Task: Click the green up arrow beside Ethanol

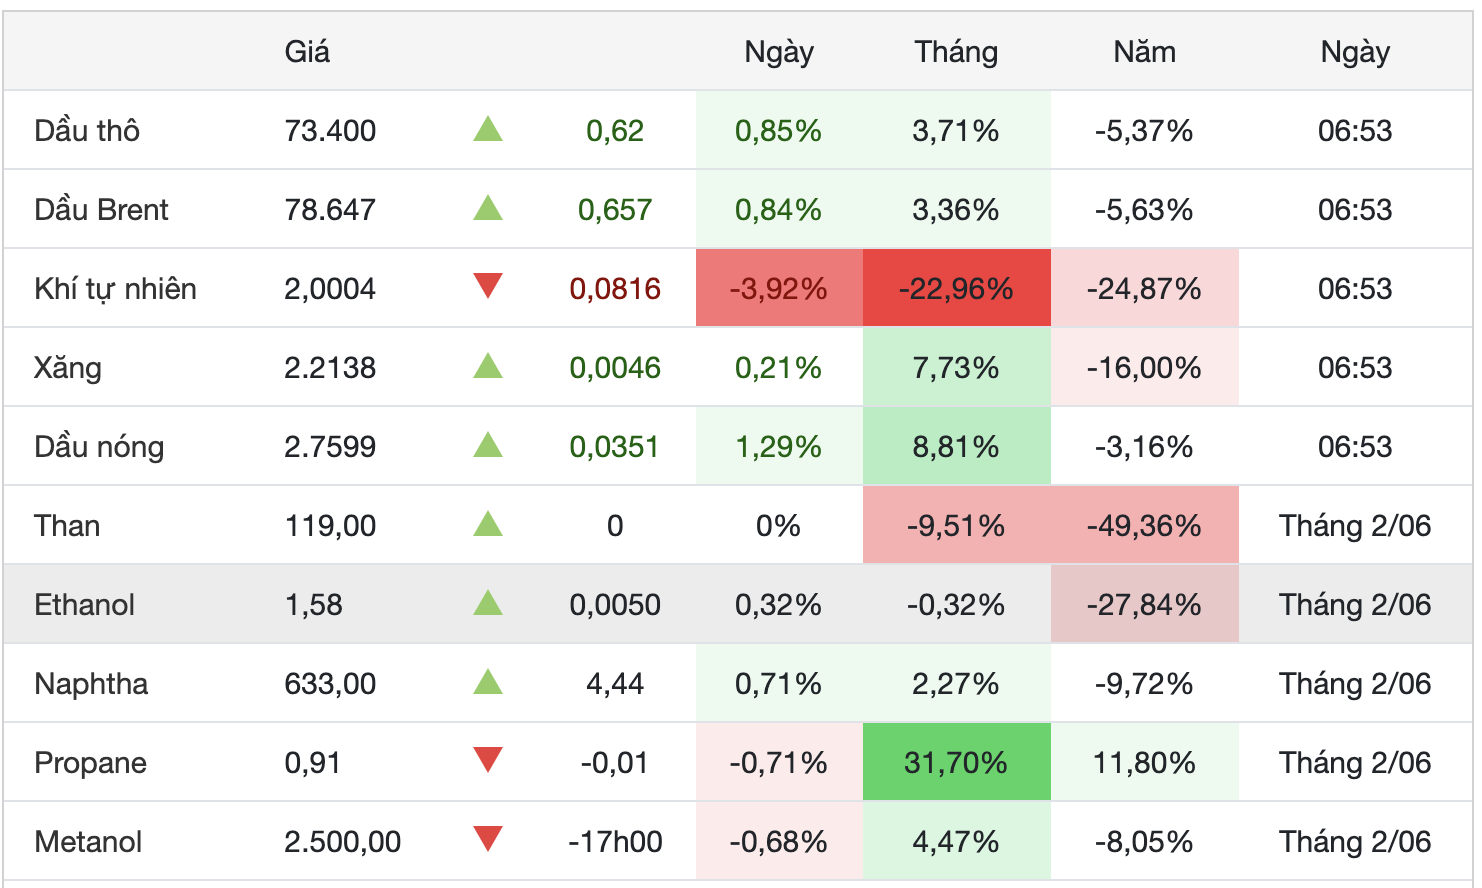Action: (488, 603)
